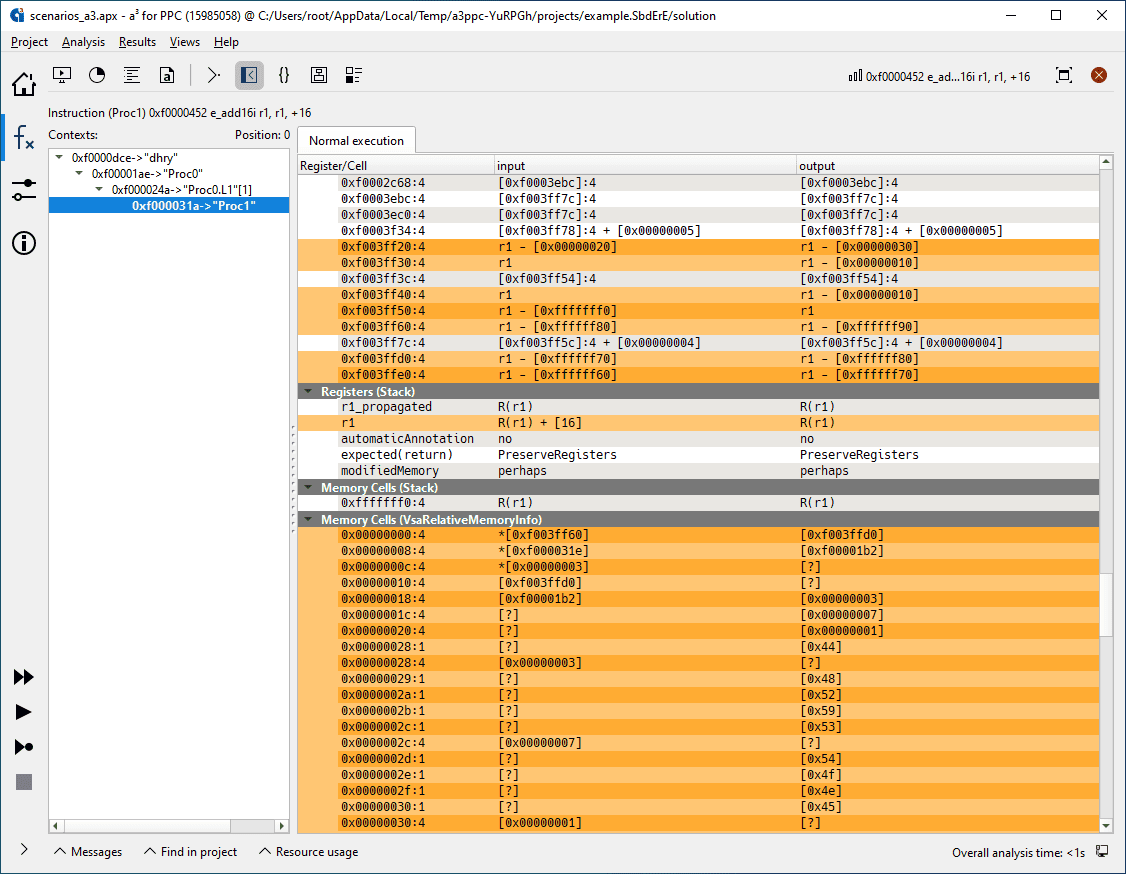1126x874 pixels.
Task: Open the information sidebar icon
Action: tap(24, 243)
